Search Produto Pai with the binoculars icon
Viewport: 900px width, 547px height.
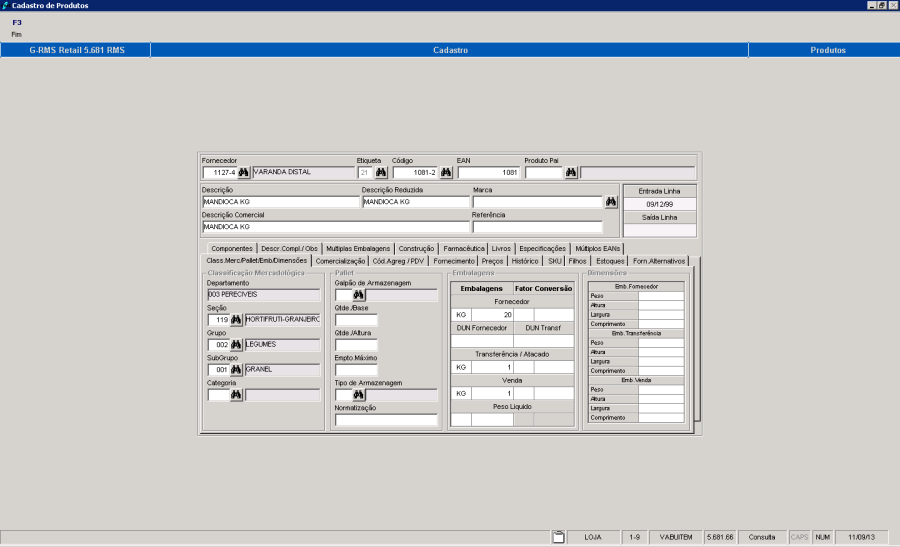[x=571, y=173]
